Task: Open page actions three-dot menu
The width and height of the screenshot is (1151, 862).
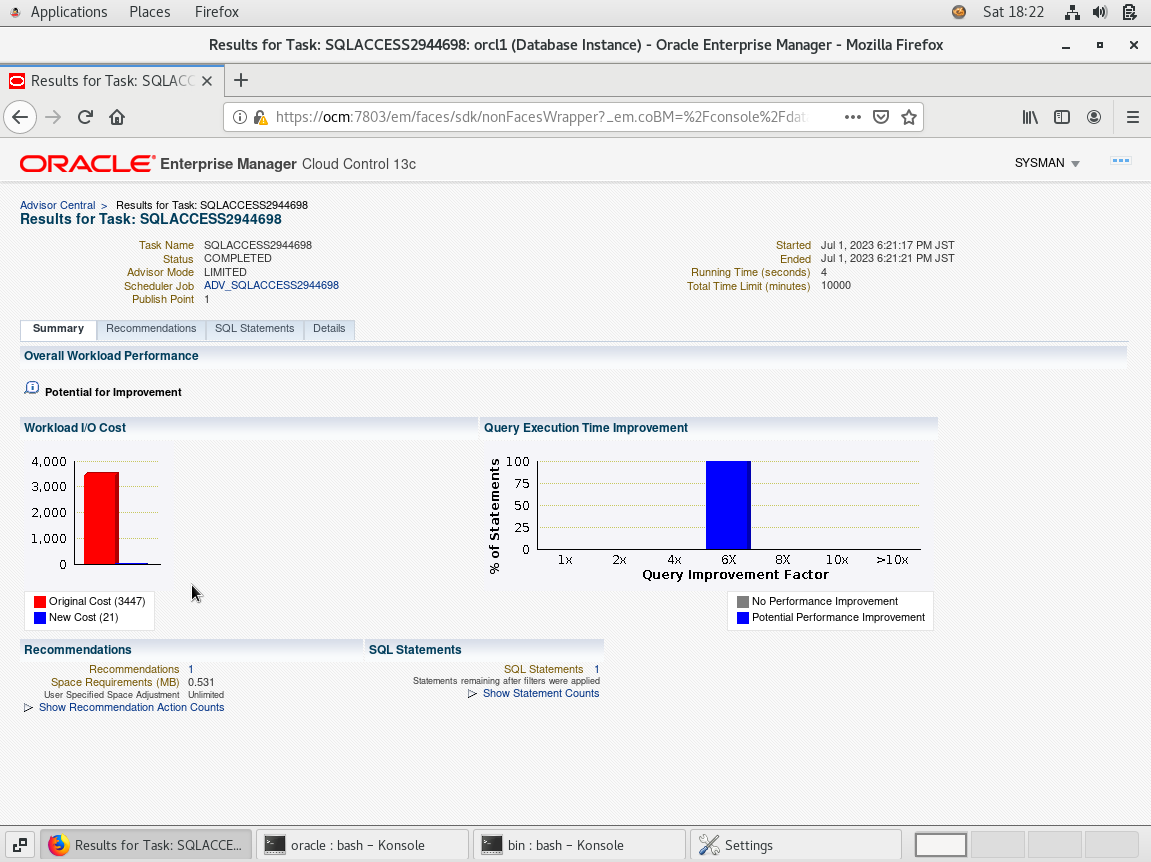Action: 852,117
